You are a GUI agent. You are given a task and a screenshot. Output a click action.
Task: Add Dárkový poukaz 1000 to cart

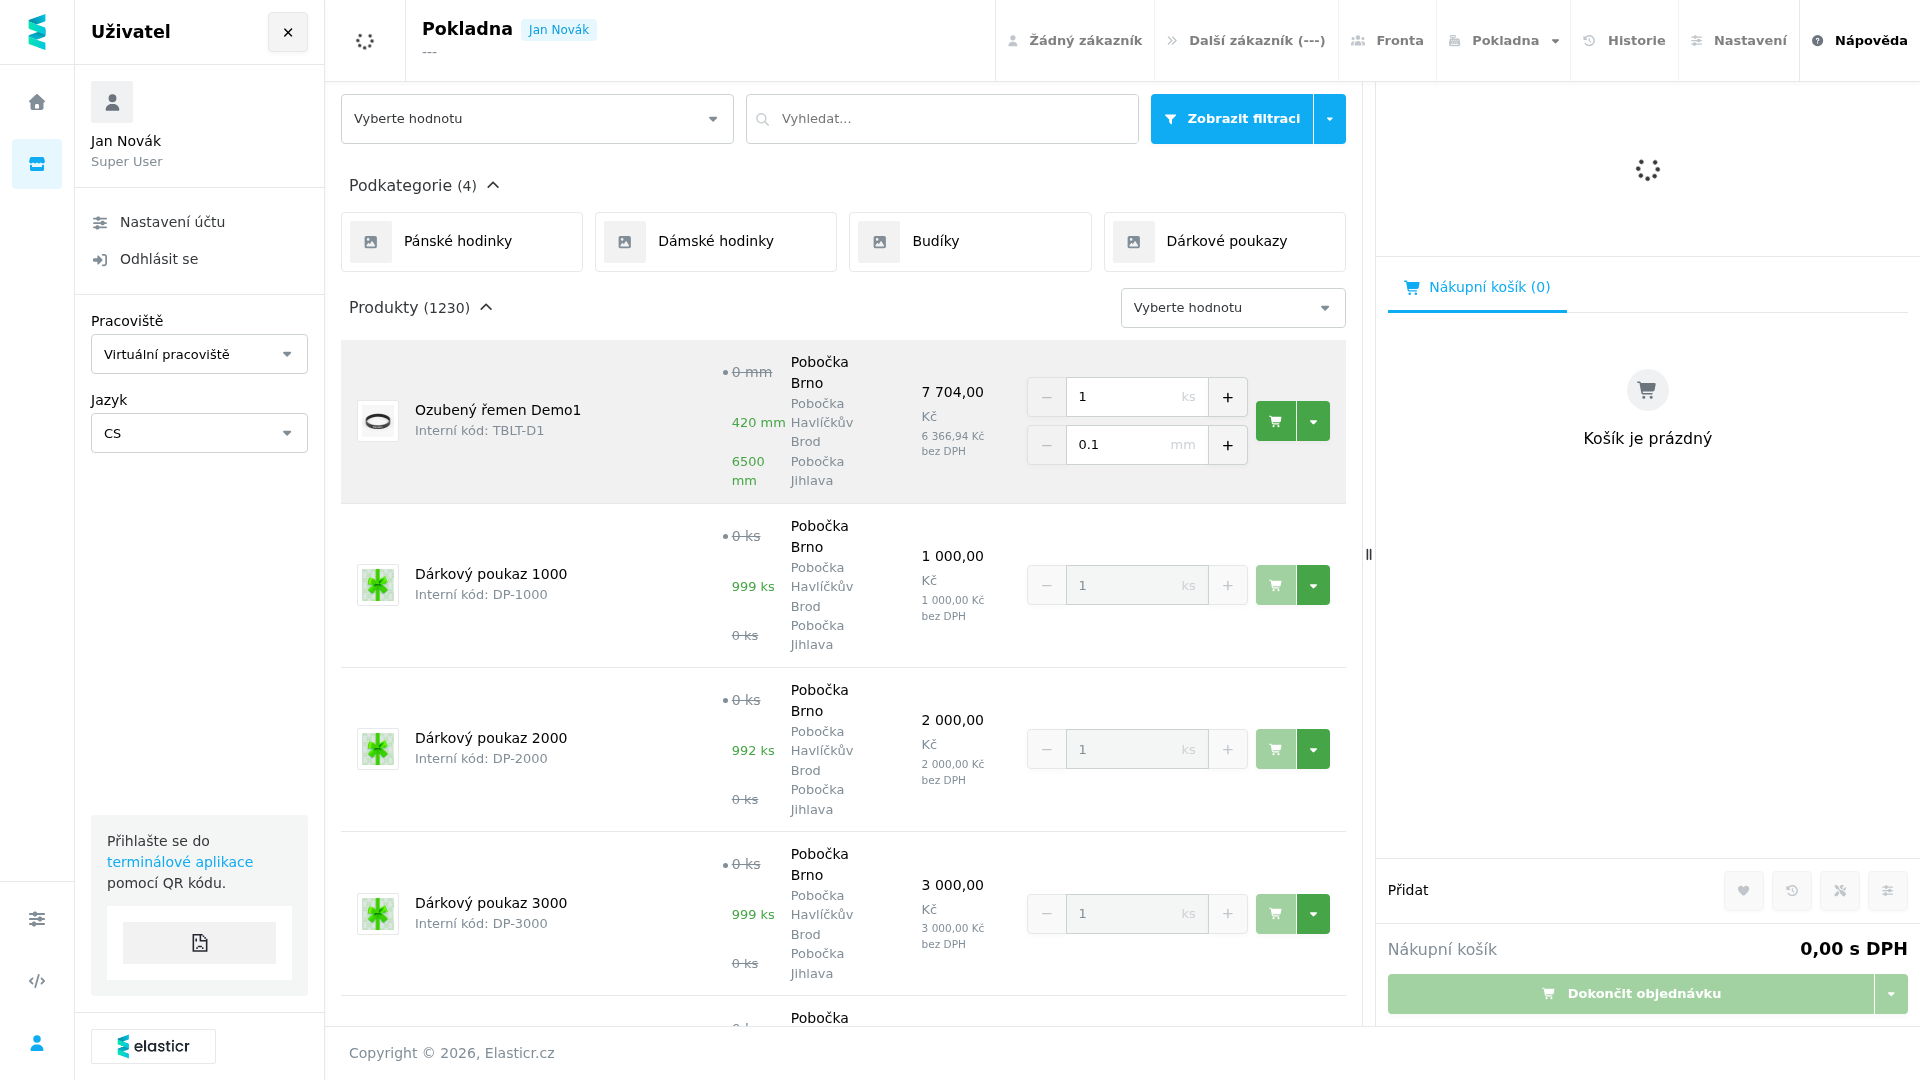[1276, 585]
